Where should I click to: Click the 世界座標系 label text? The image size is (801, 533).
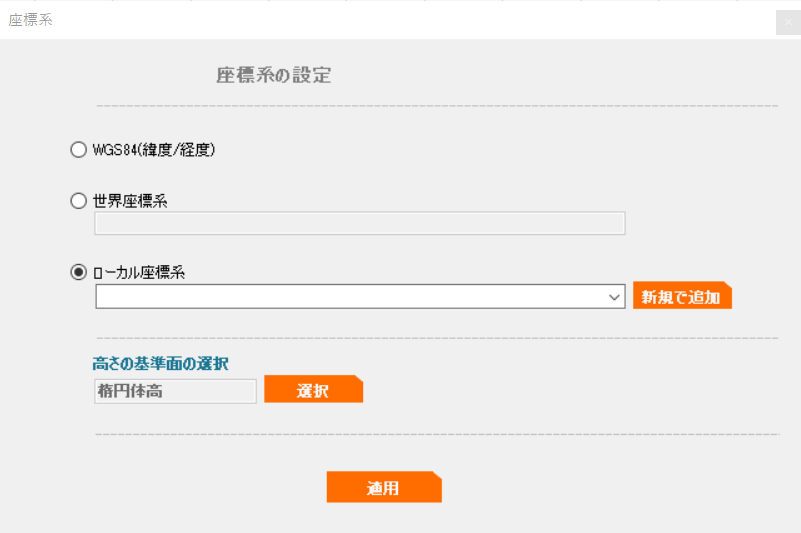[130, 201]
